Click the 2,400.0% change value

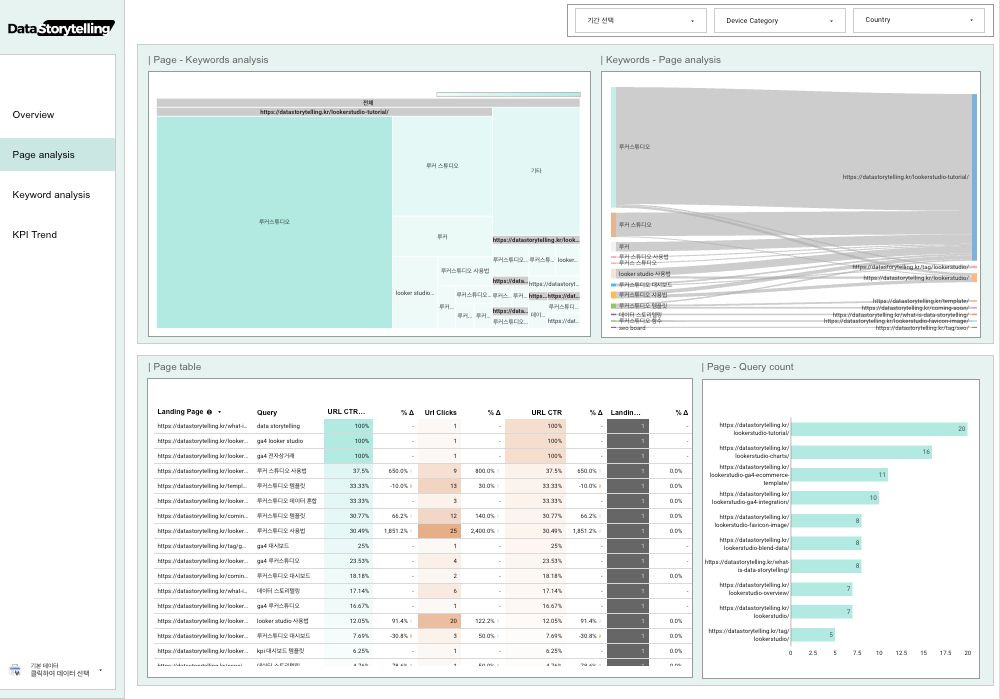tap(483, 531)
